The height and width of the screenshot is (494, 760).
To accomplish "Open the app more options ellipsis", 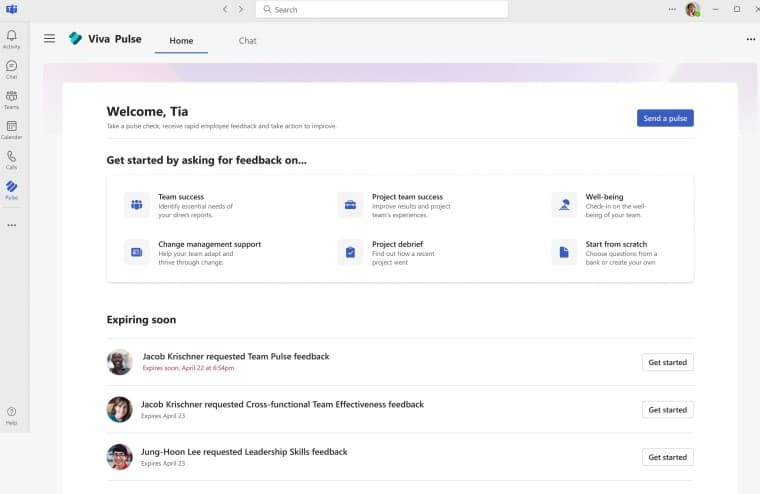I will (751, 39).
